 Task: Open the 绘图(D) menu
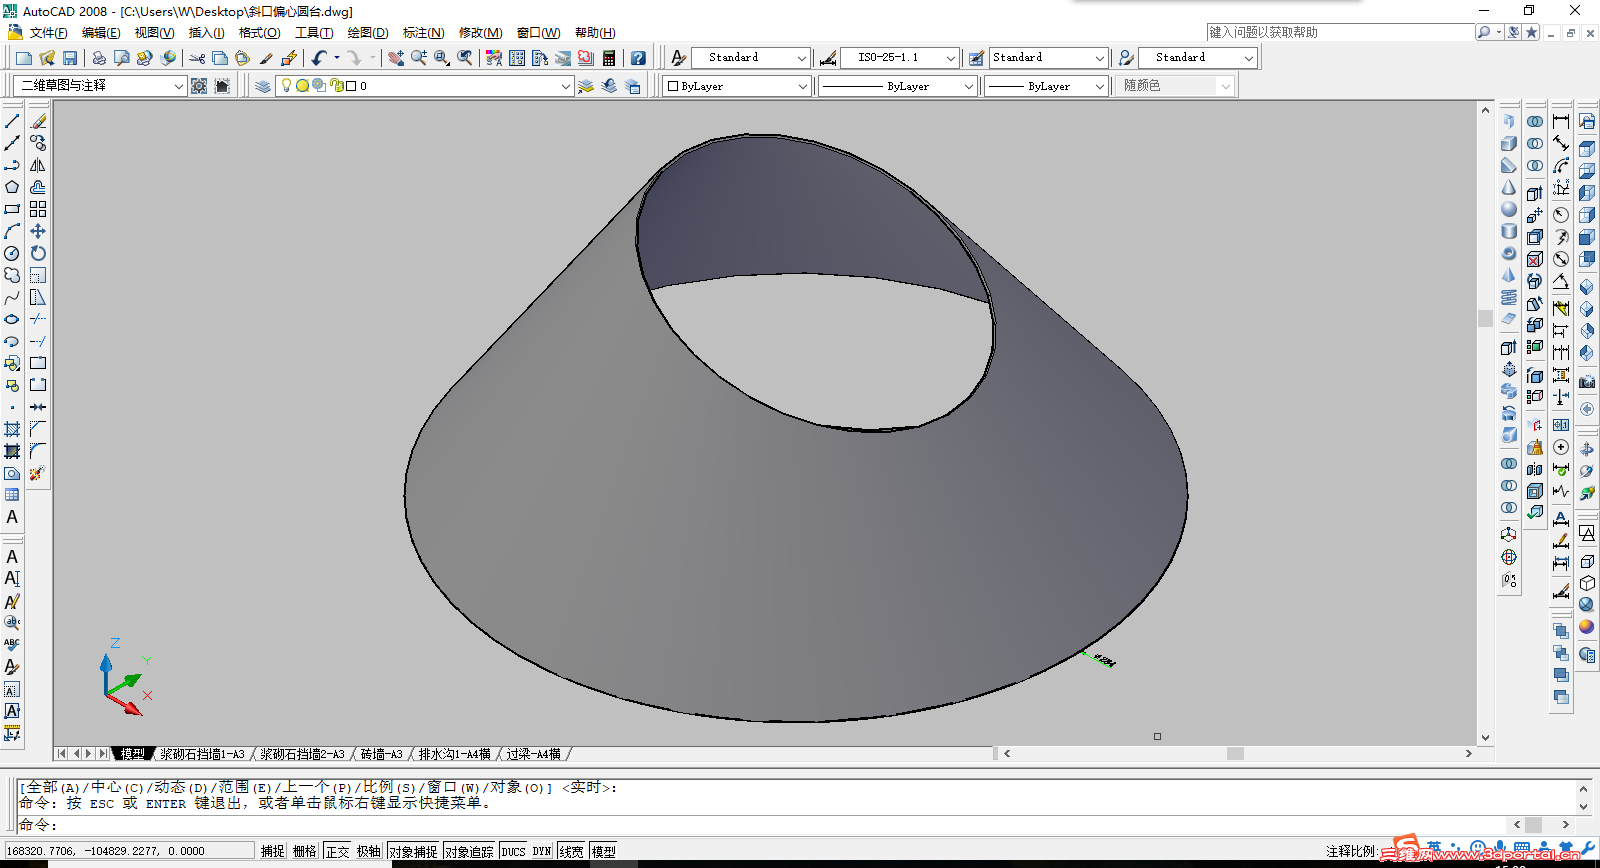[367, 33]
